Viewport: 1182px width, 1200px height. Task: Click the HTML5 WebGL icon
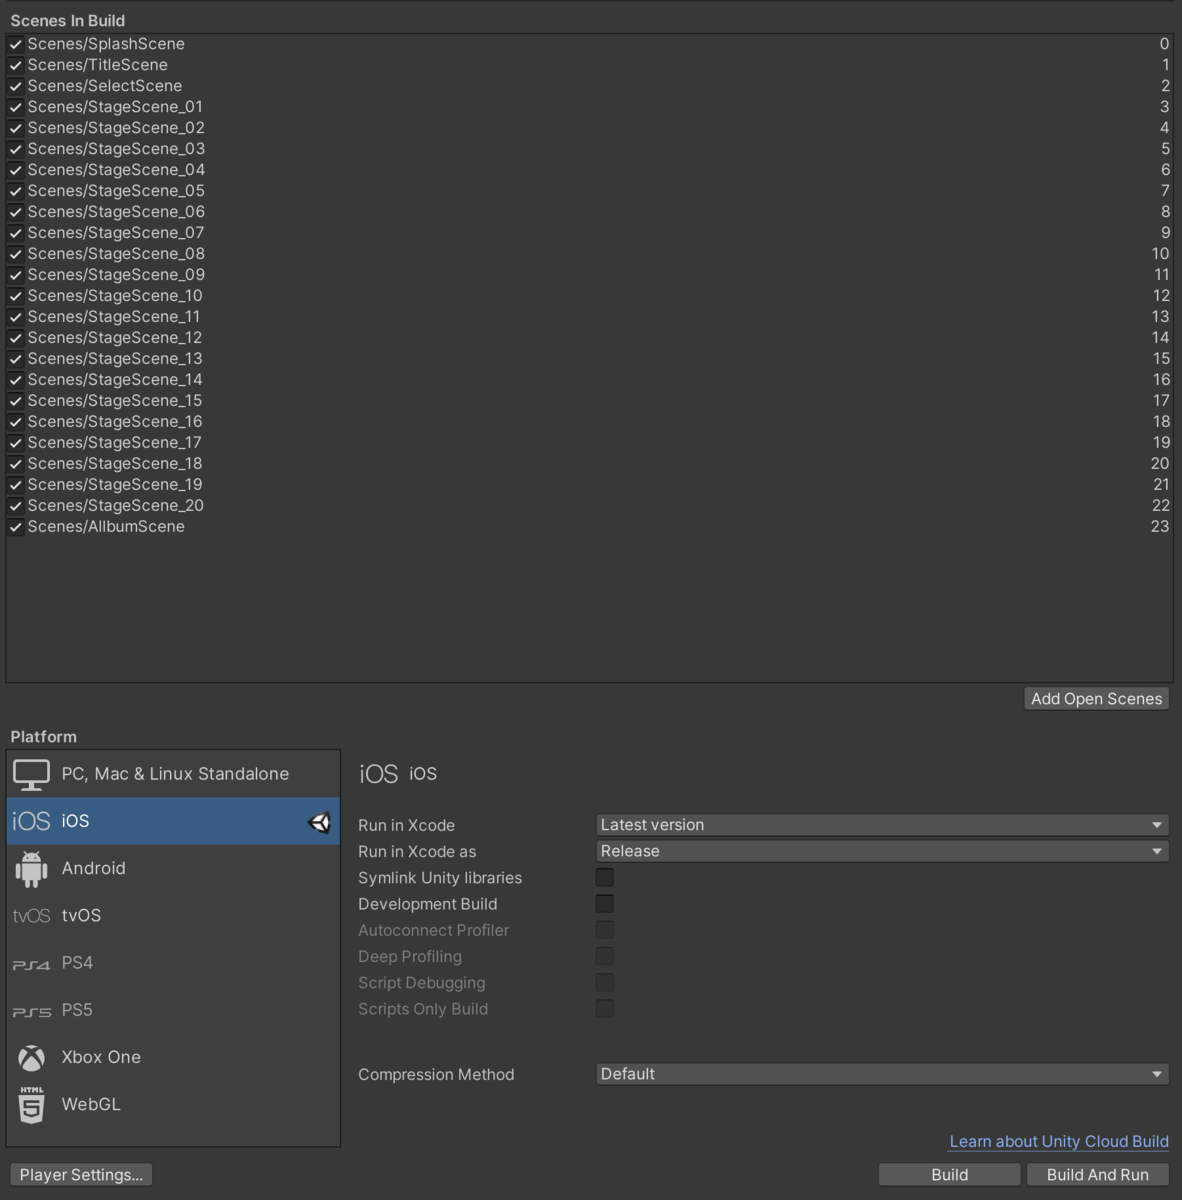[x=31, y=1105]
